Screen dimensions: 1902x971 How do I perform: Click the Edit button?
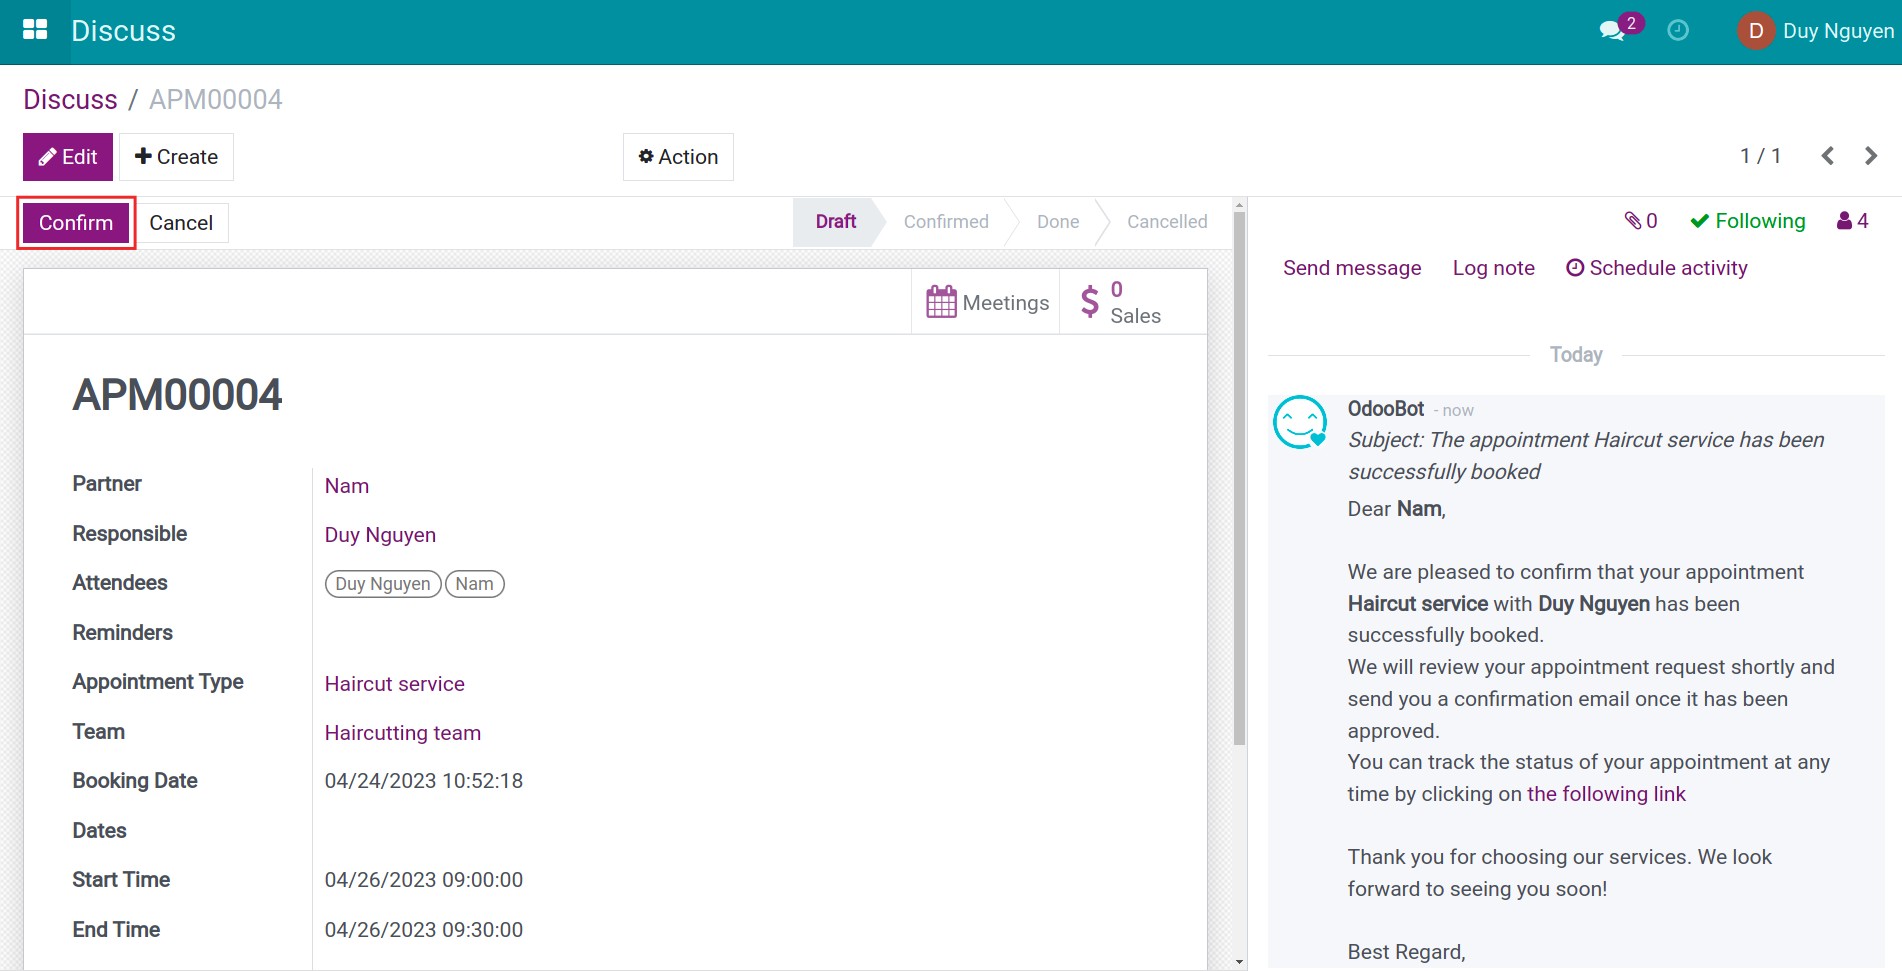point(68,157)
